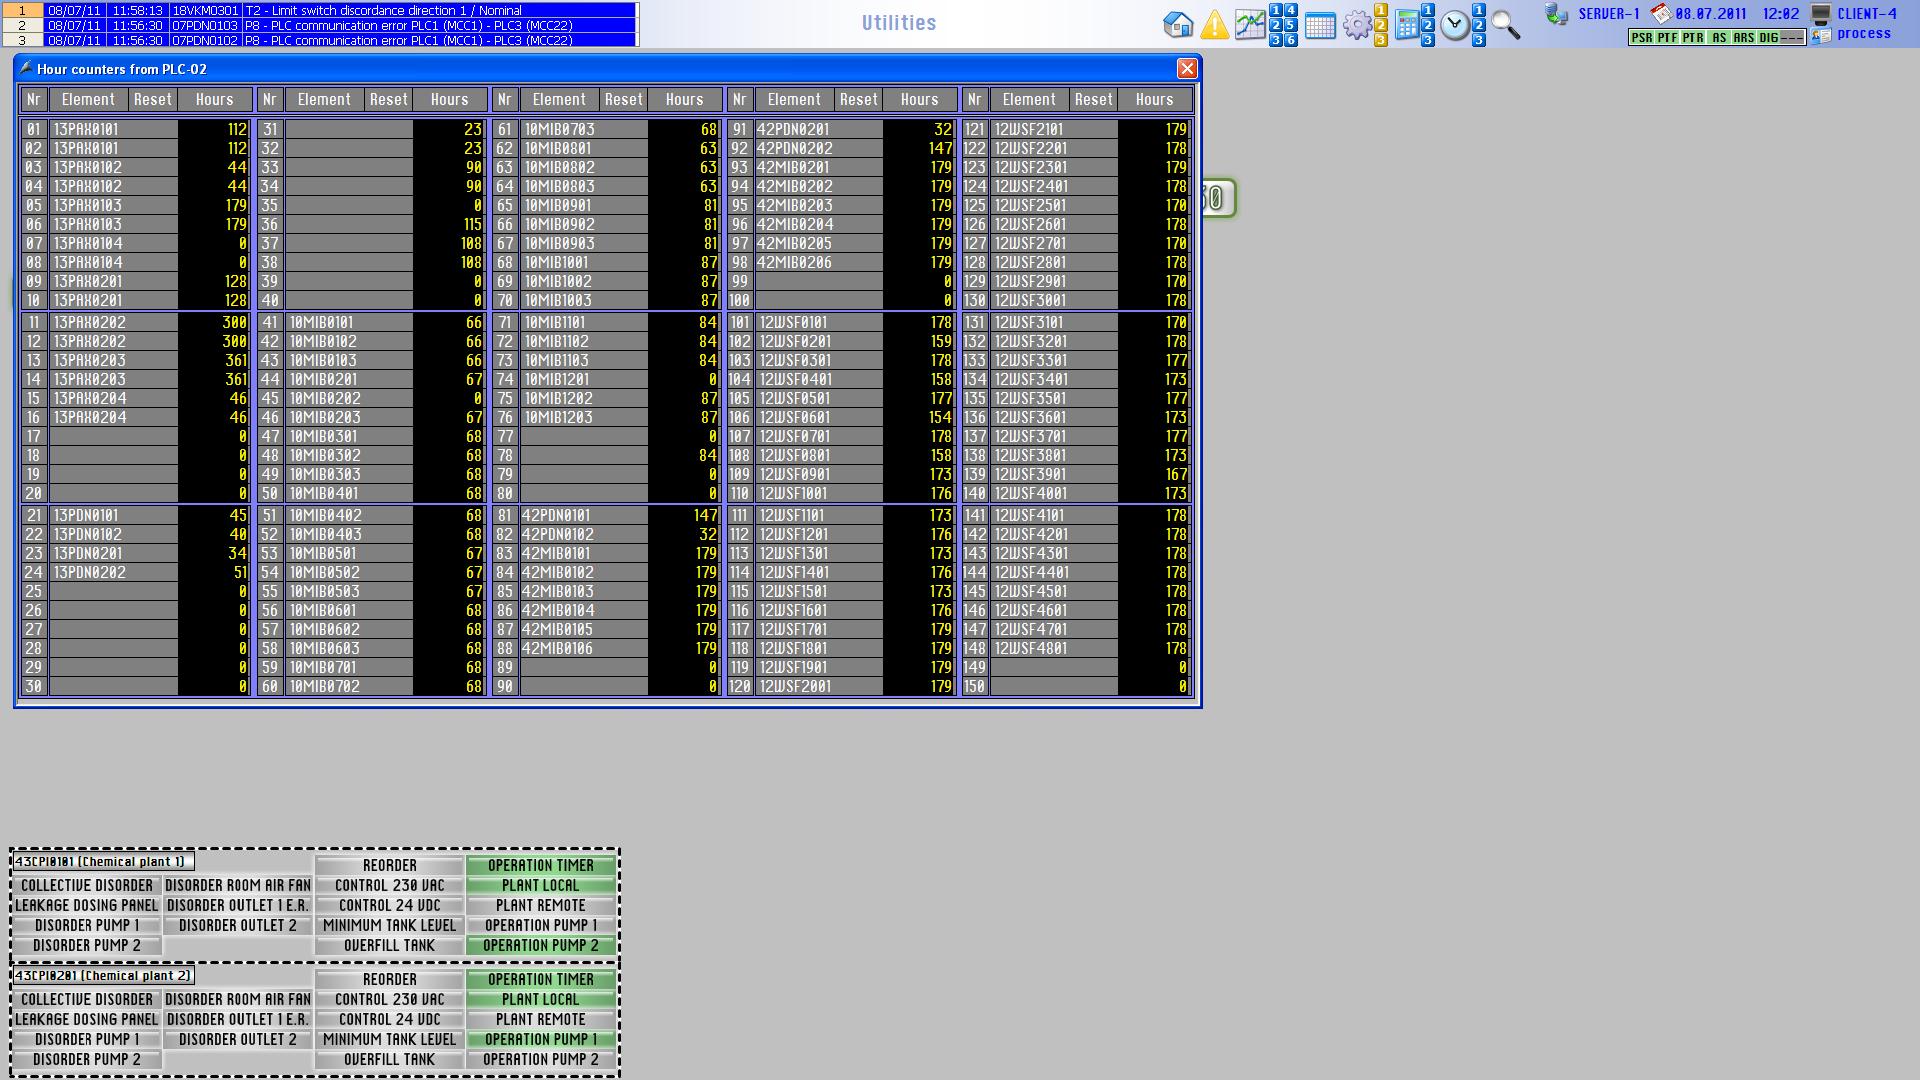
Task: Click OPERATION TIMER for Chemical plant 1
Action: point(540,865)
